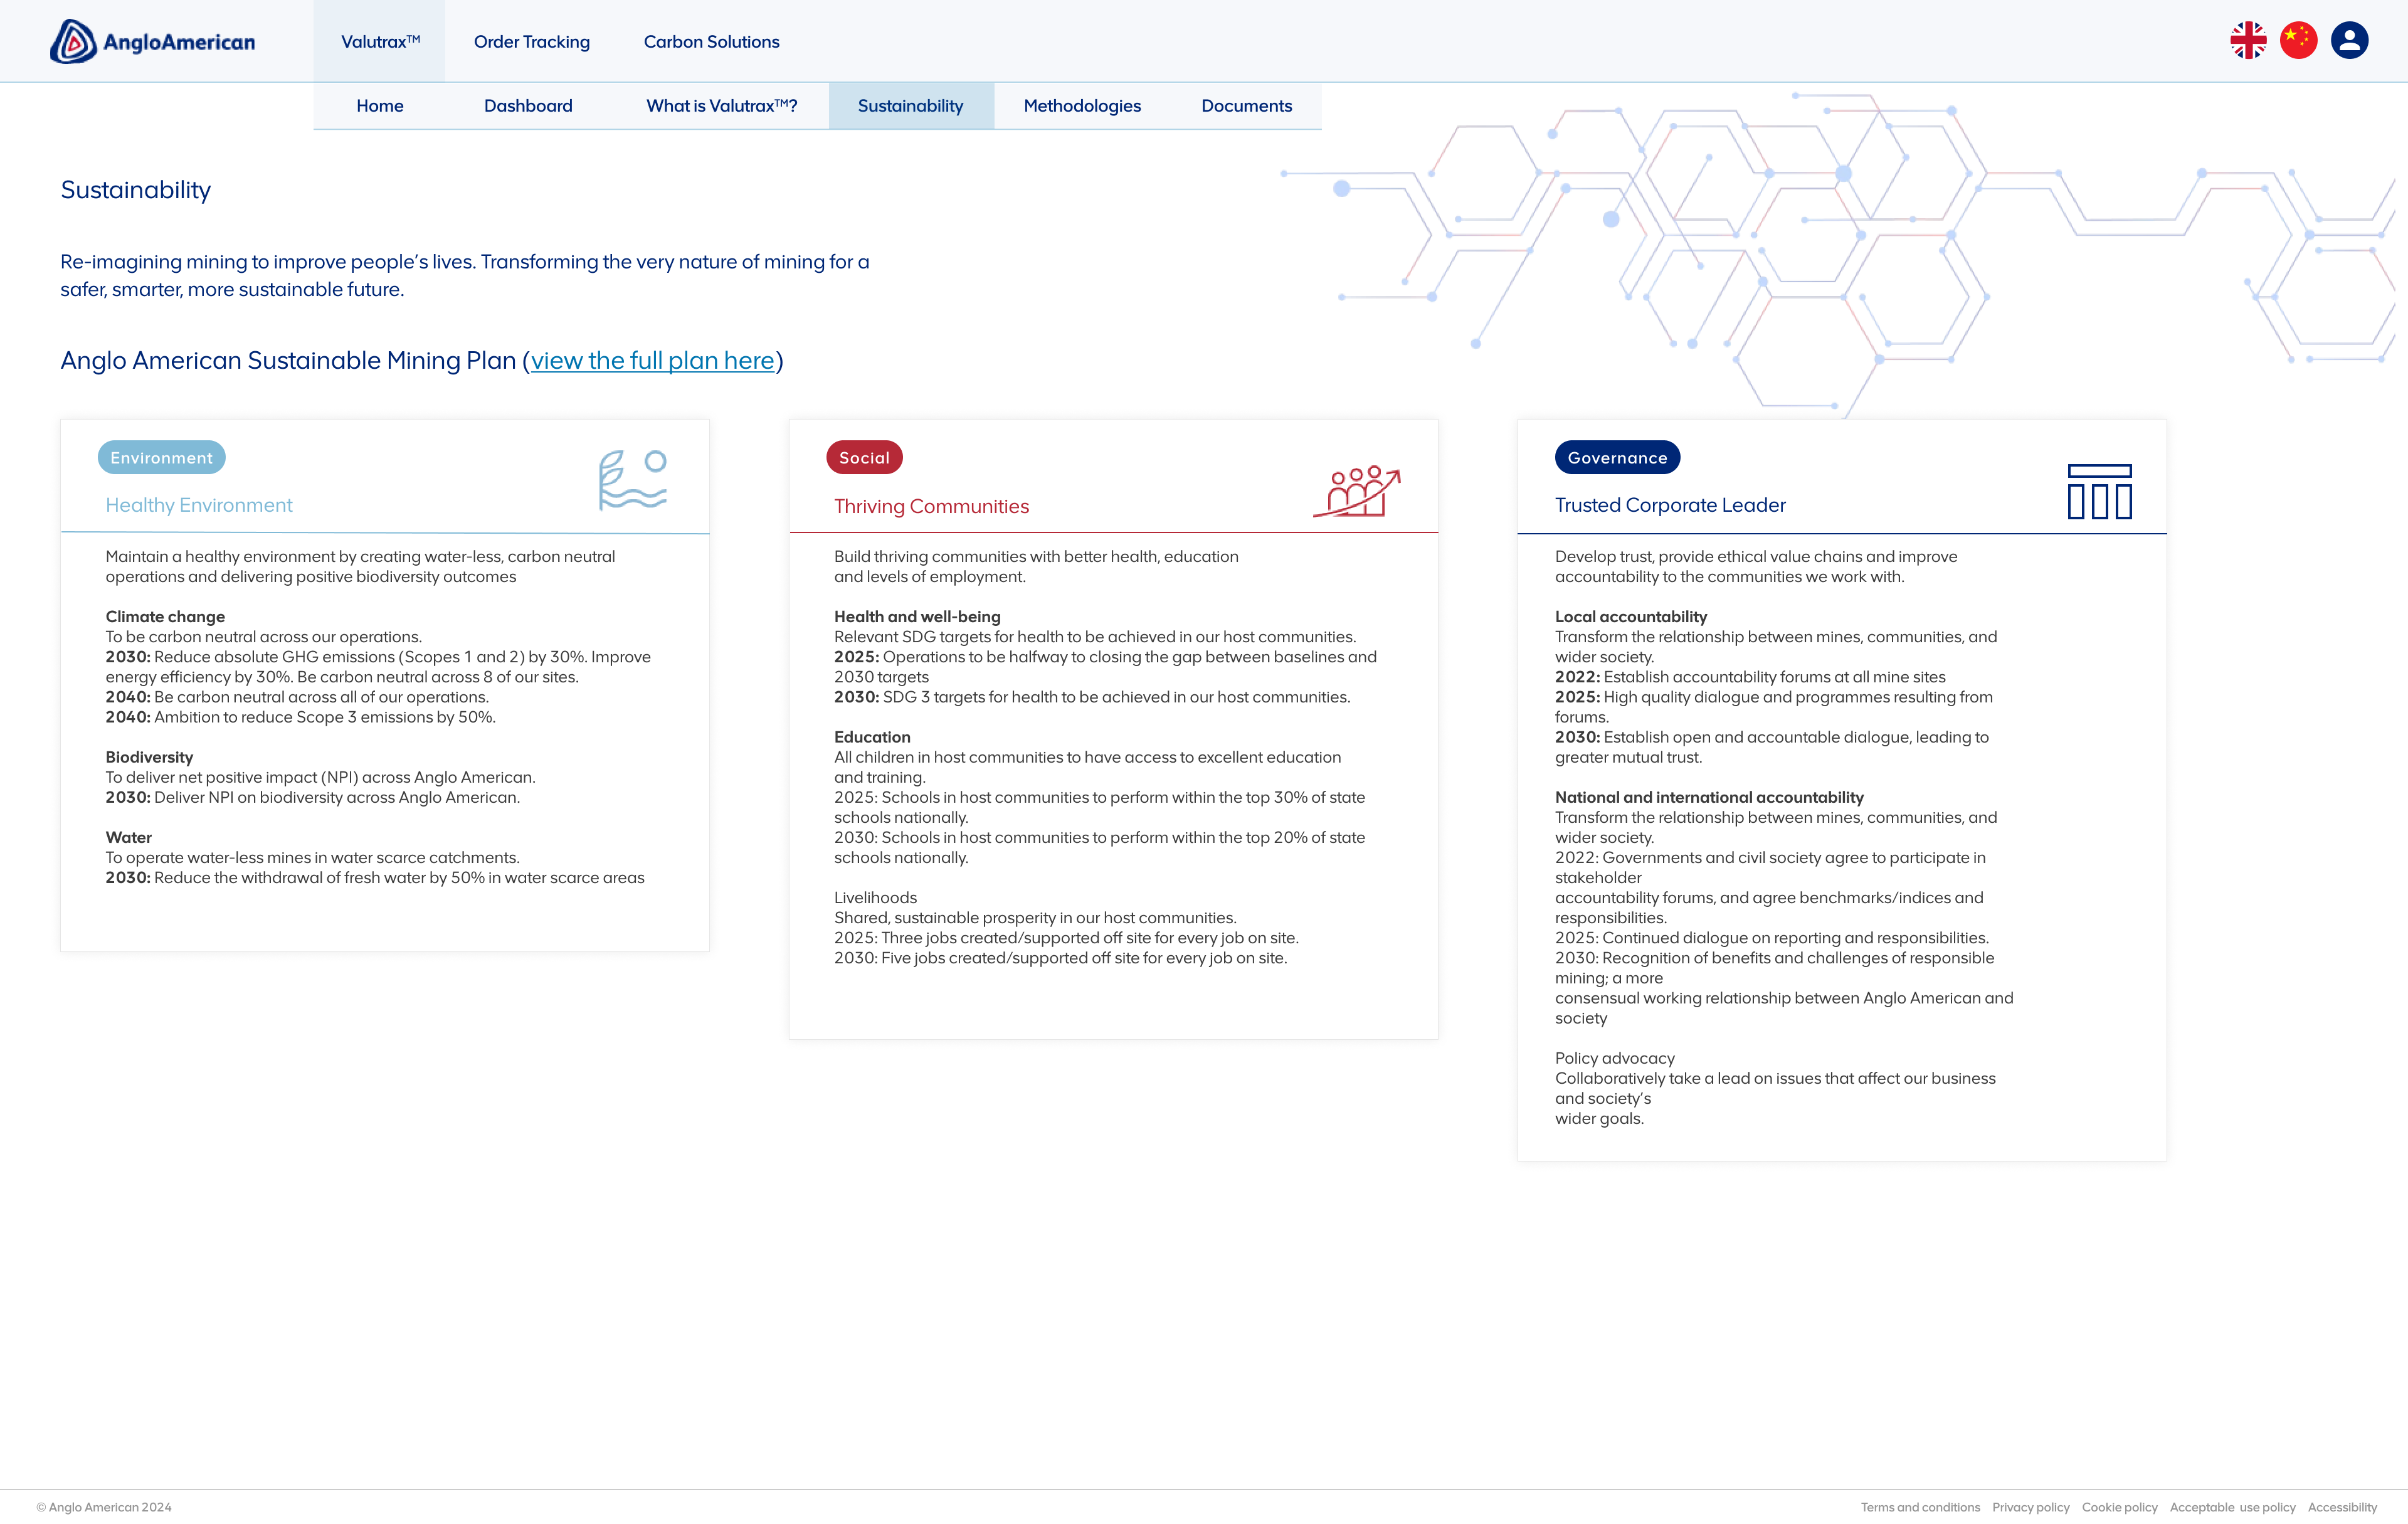This screenshot has height=1524, width=2408.
Task: Click the © Anglo American 2024 footer text
Action: tap(104, 1507)
